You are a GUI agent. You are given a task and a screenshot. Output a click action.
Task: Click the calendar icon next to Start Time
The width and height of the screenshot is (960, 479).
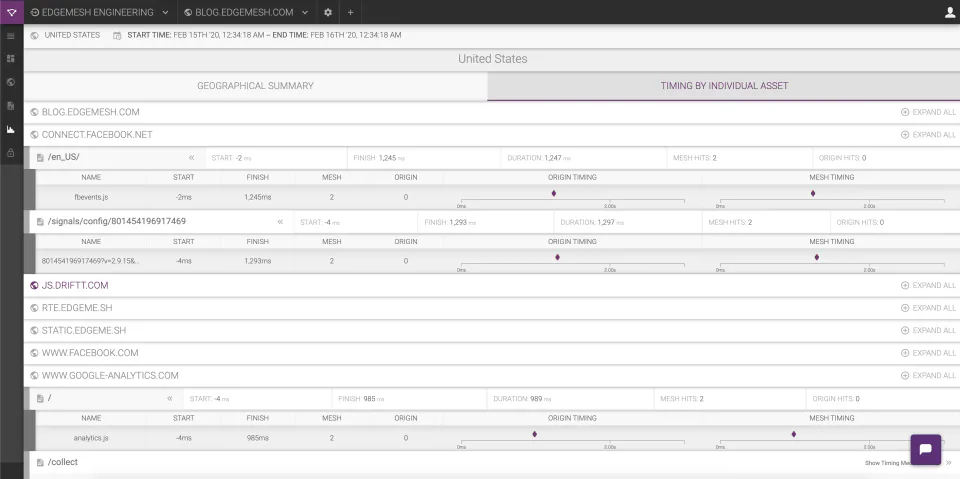pos(117,36)
